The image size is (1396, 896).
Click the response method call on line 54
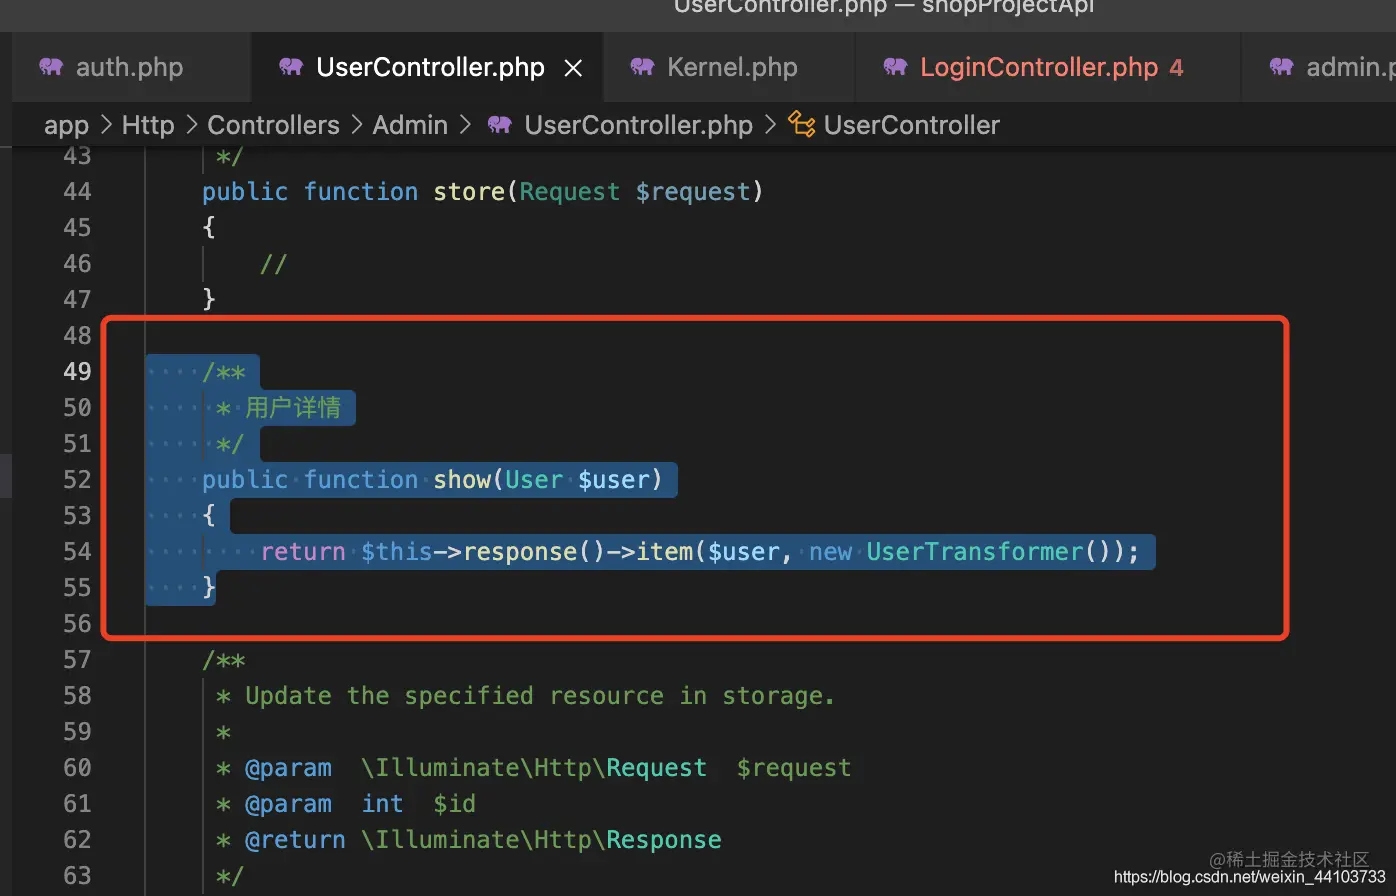coord(520,551)
